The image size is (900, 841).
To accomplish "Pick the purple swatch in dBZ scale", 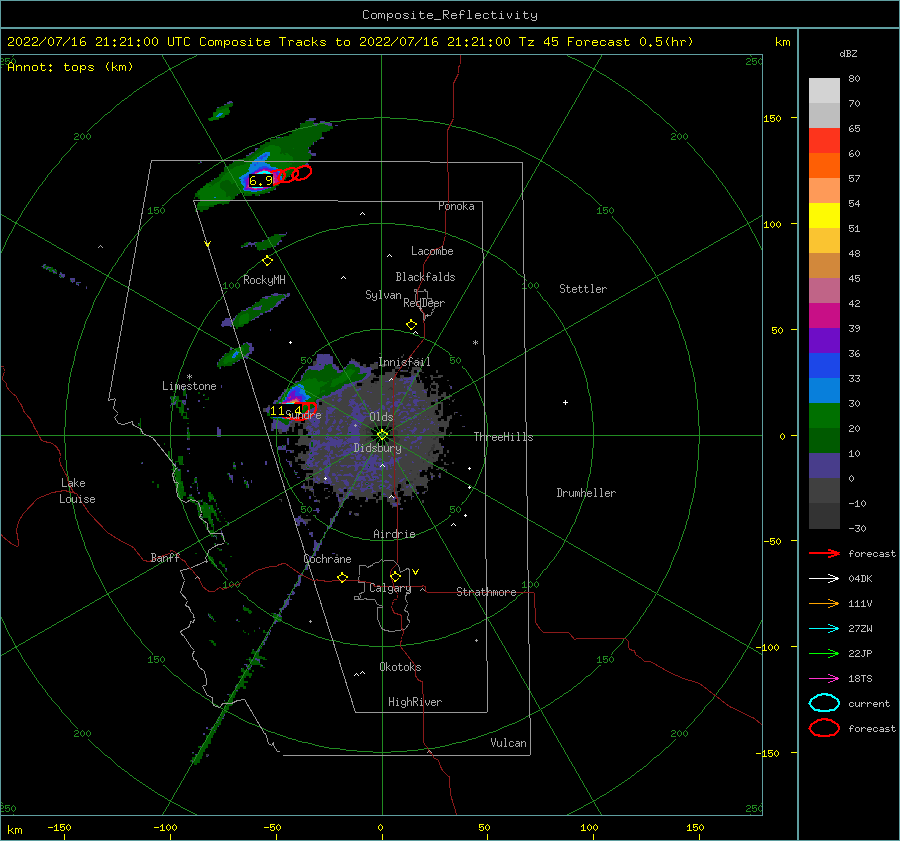I will pyautogui.click(x=824, y=340).
